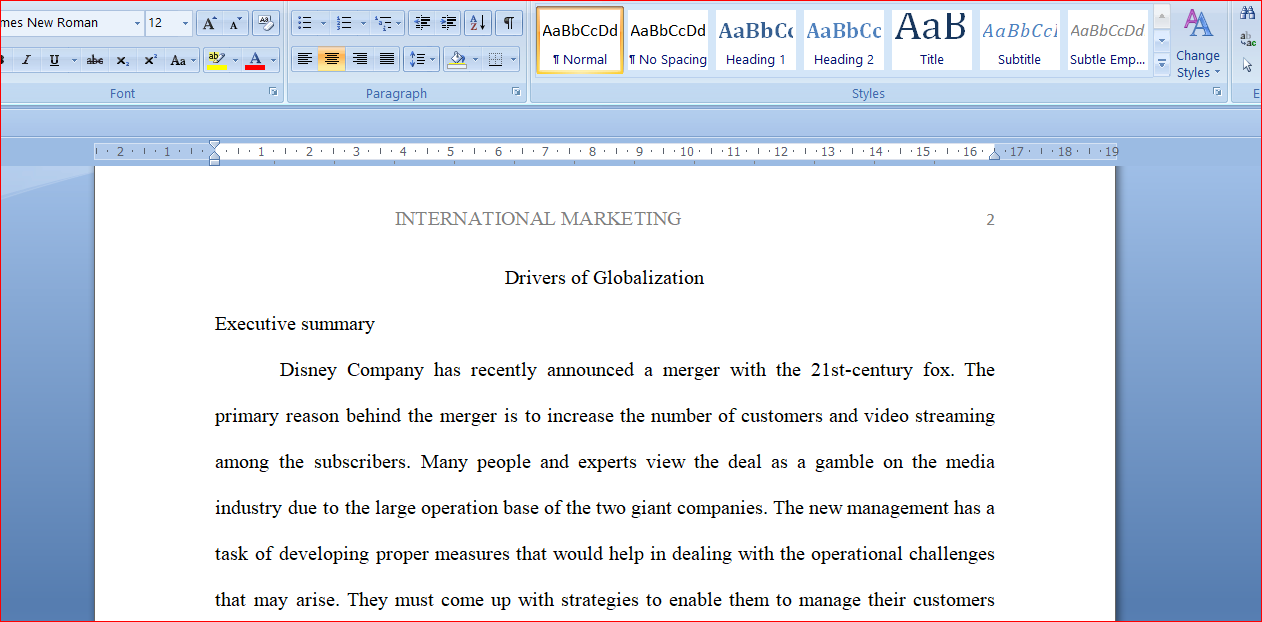Toggle Underline formatting
The image size is (1262, 622).
pos(54,60)
